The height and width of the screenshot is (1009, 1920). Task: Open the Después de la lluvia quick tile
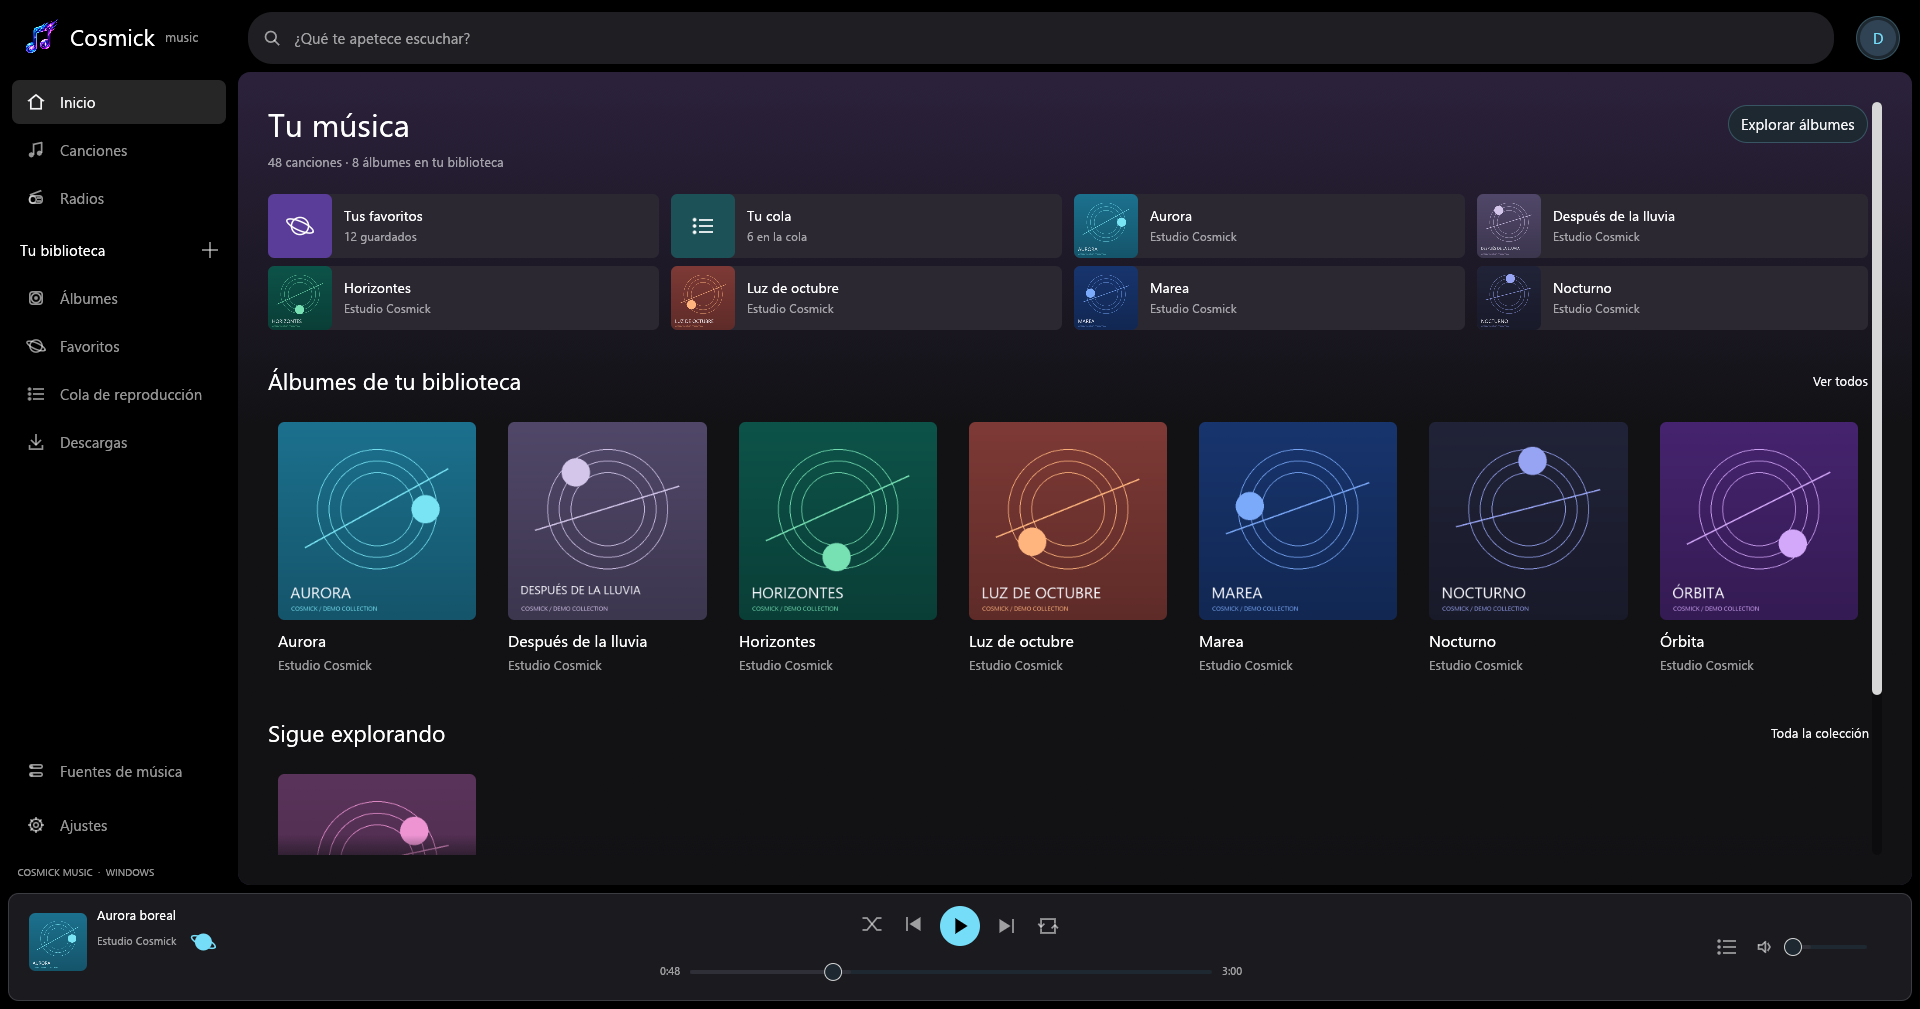point(1672,226)
